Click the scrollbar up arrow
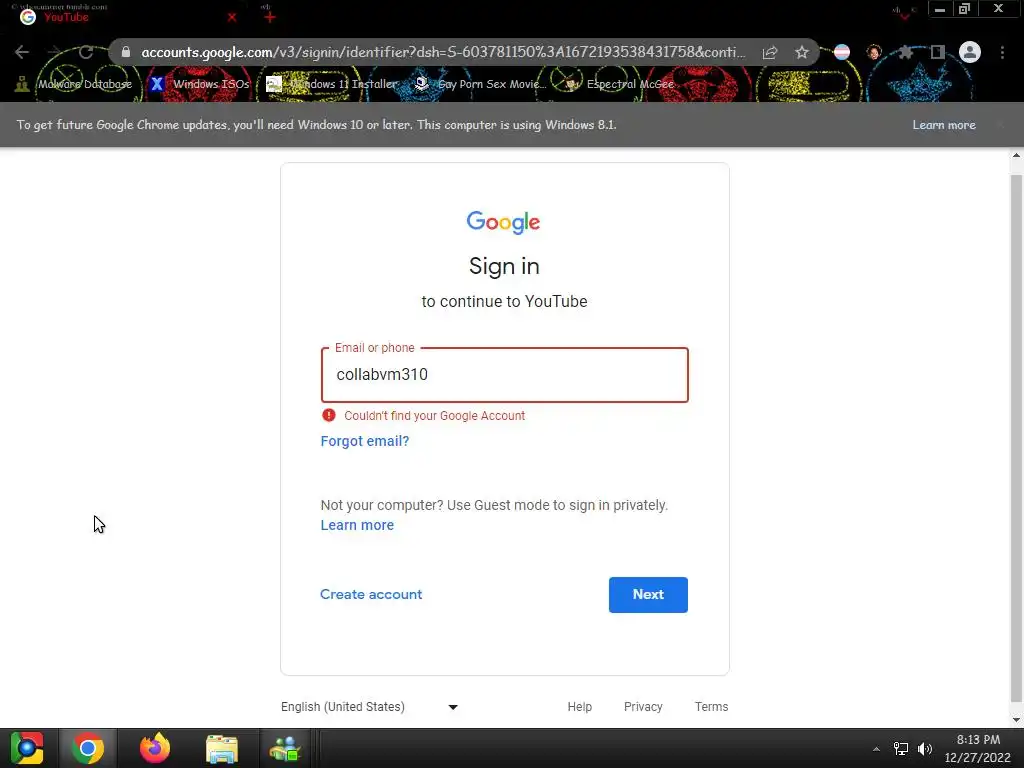 point(1016,155)
